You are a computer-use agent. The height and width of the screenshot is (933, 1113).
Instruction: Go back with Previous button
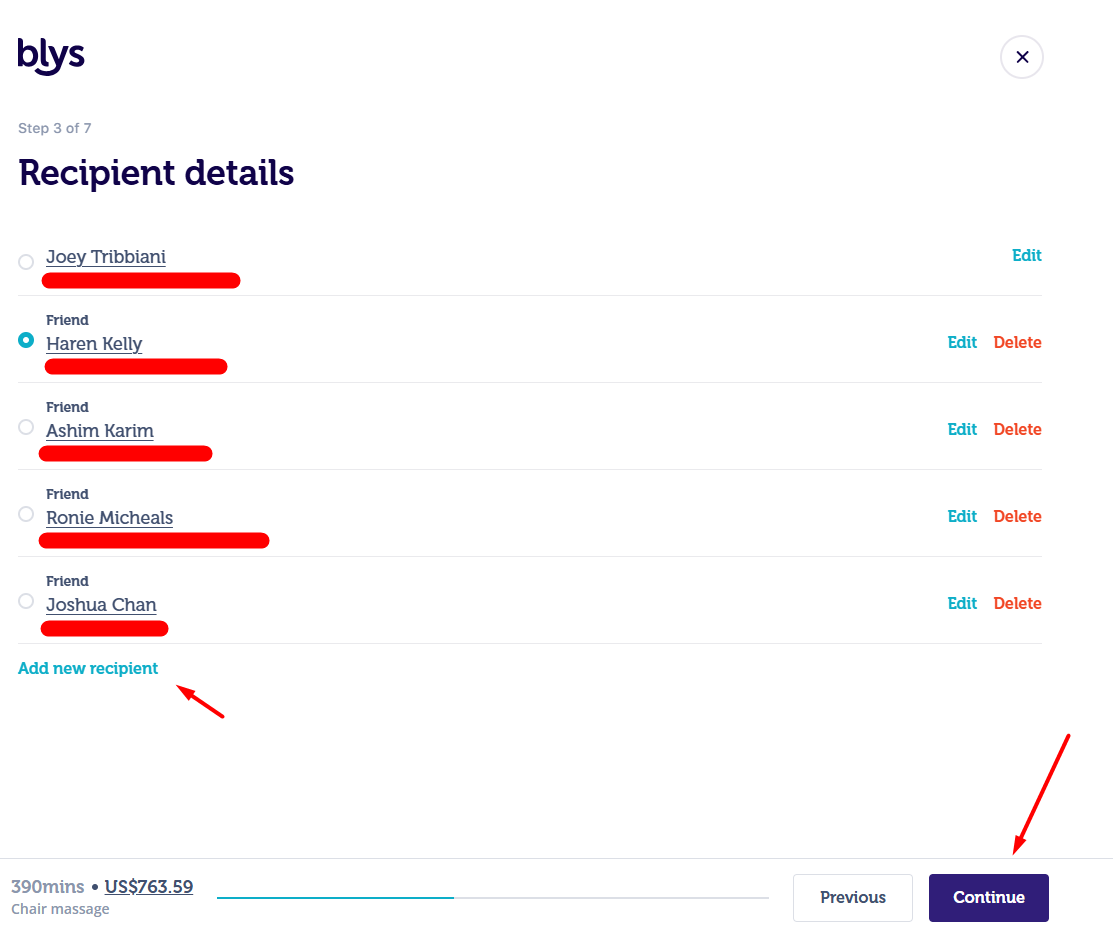[x=852, y=897]
